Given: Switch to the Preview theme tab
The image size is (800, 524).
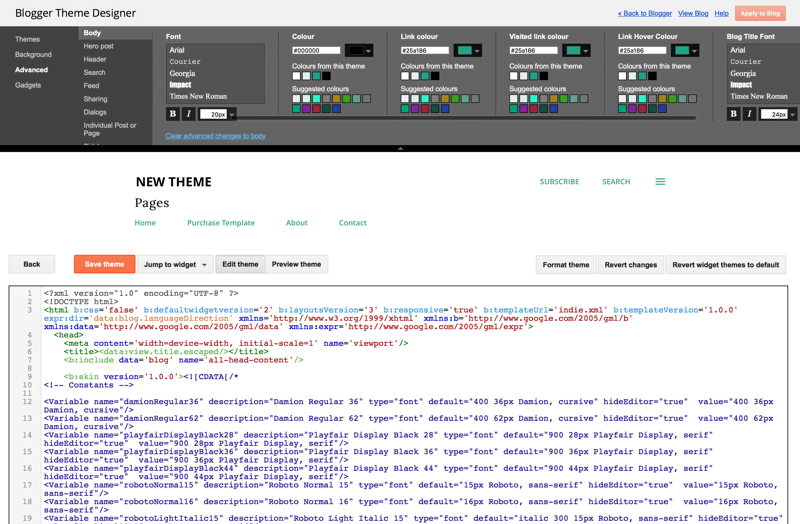Looking at the screenshot, I should click(x=296, y=264).
